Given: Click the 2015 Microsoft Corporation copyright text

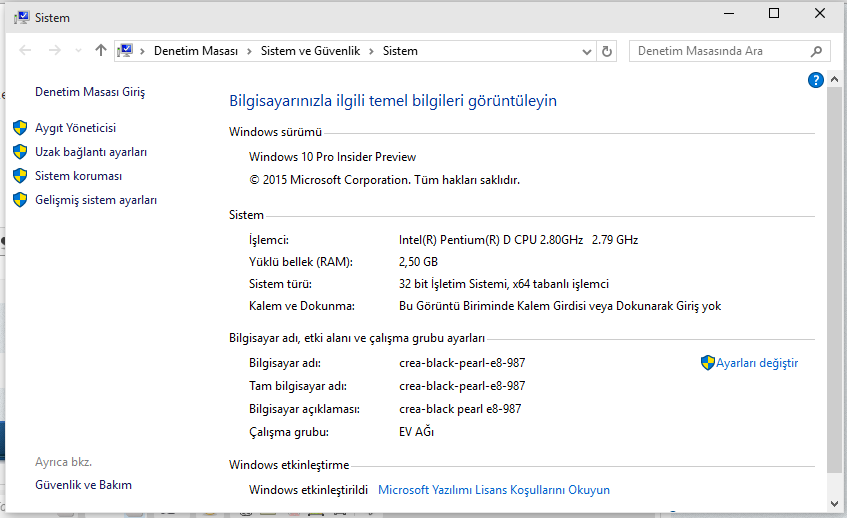Looking at the screenshot, I should pos(384,180).
